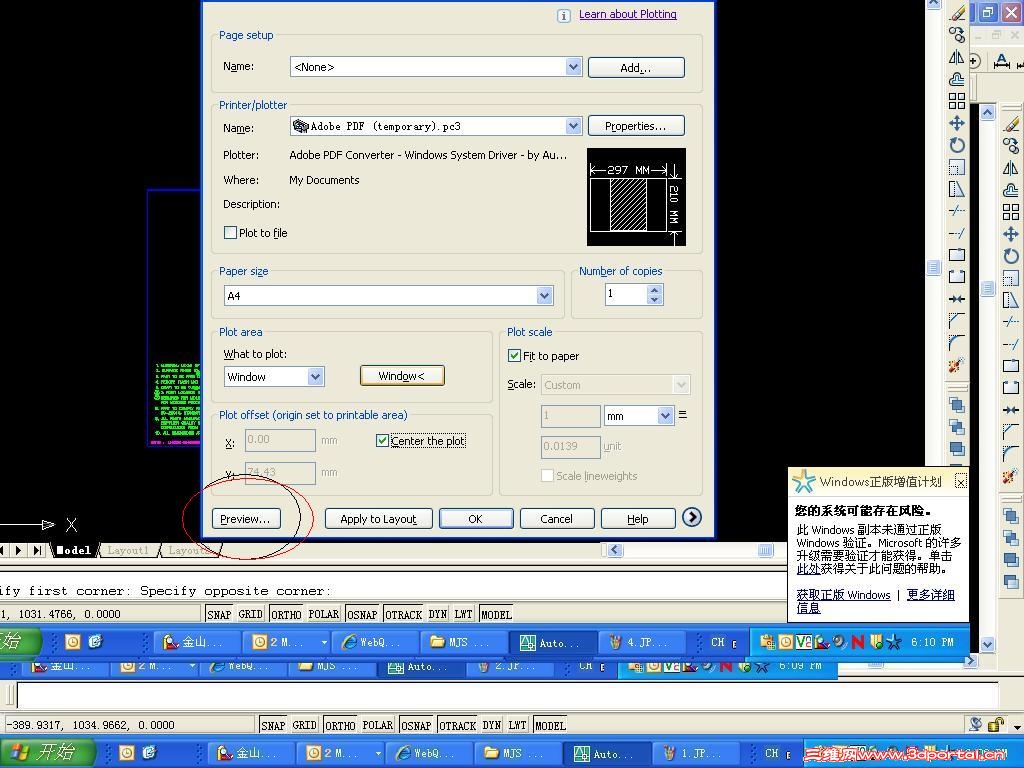The width and height of the screenshot is (1024, 768).
Task: Select Offset tool in the toolbar nearest the dialog
Action: [957, 79]
